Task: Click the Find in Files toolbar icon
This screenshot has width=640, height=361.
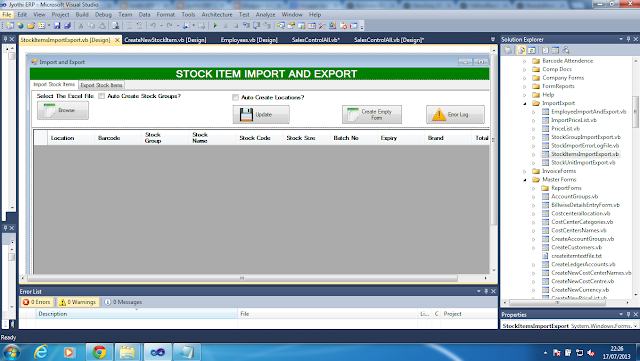Action: 116,25
